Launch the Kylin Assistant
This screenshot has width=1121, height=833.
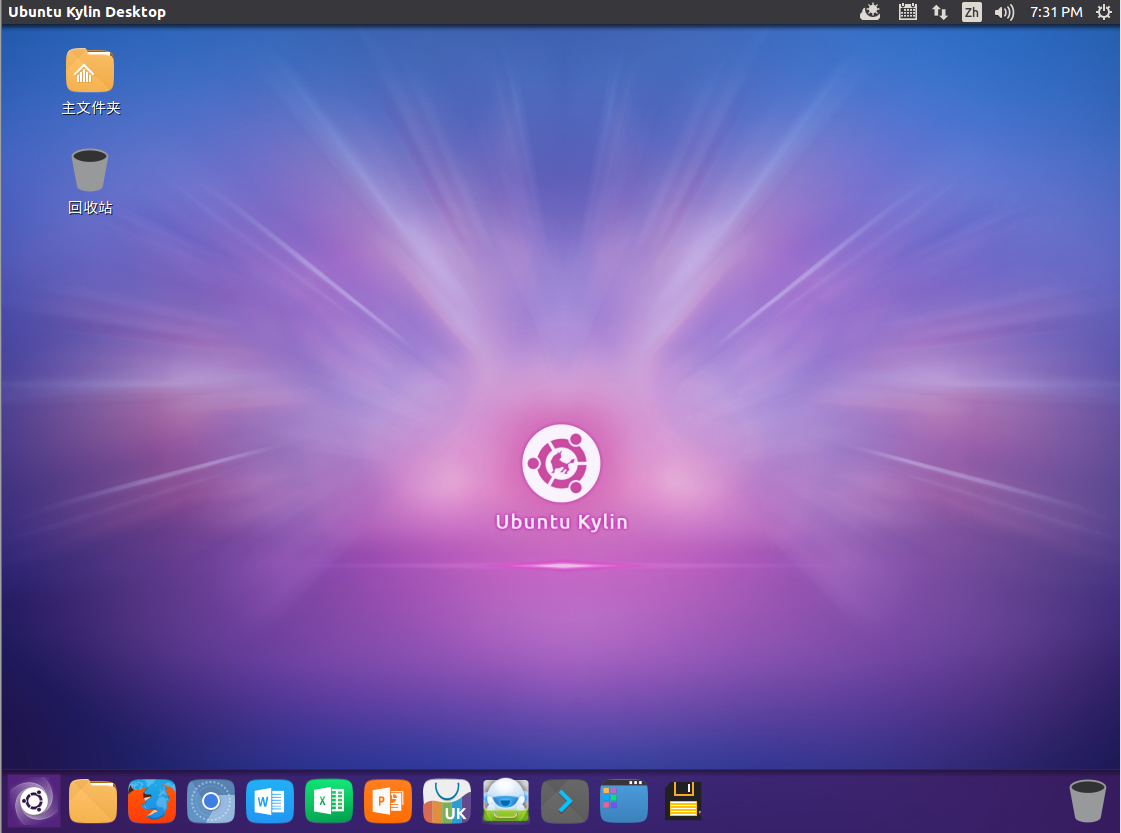[x=505, y=801]
